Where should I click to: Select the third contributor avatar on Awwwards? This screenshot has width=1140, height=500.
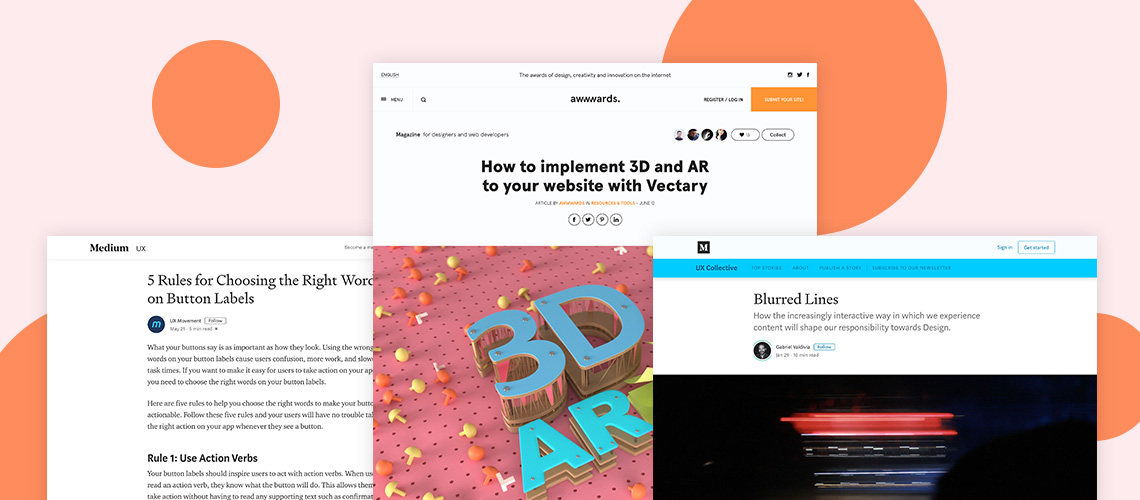point(707,134)
